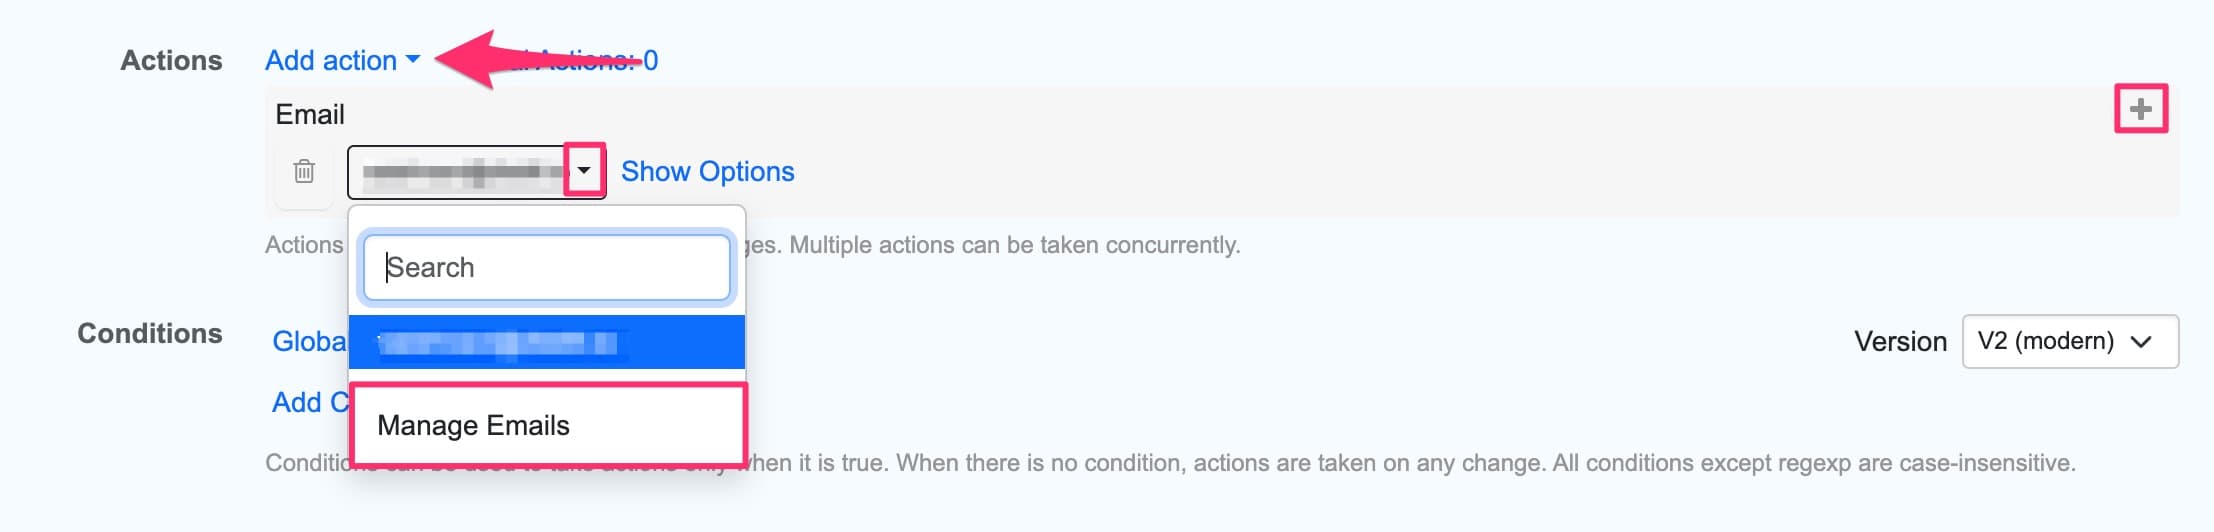Open the Add action dropdown
Screen dimensions: 2214x532
click(x=331, y=61)
